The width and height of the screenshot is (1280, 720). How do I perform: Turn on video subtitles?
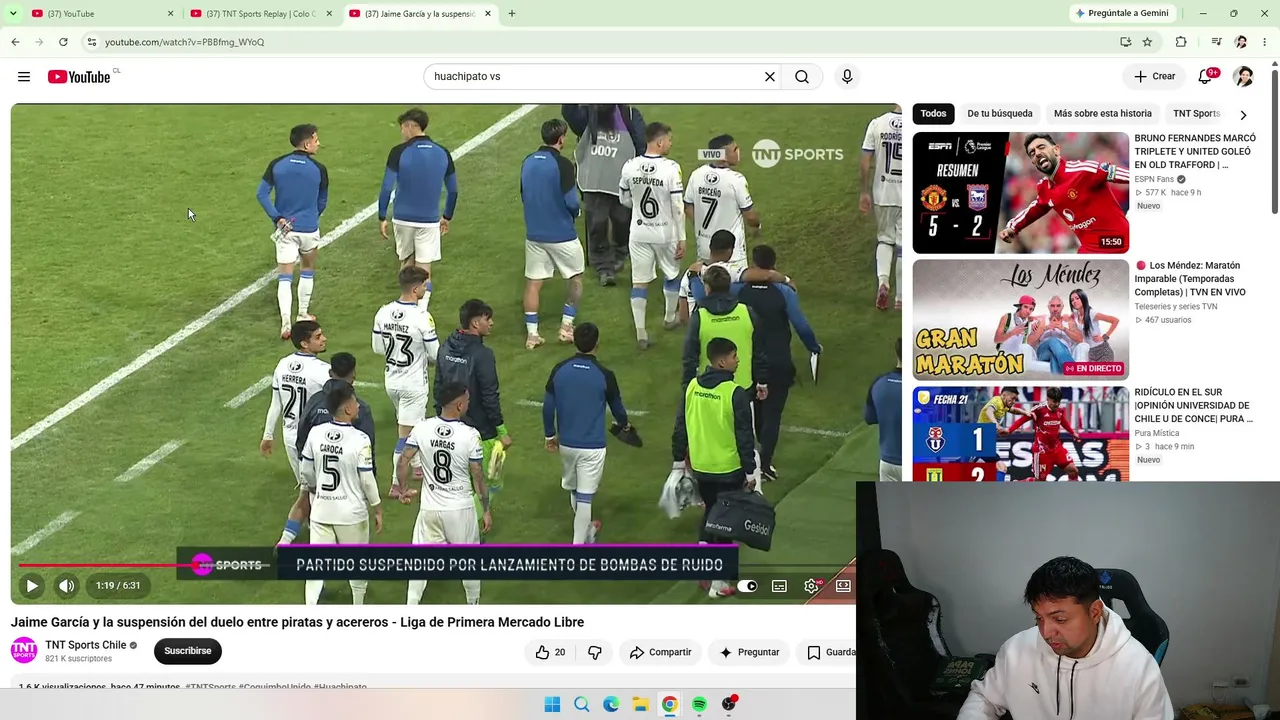[779, 586]
